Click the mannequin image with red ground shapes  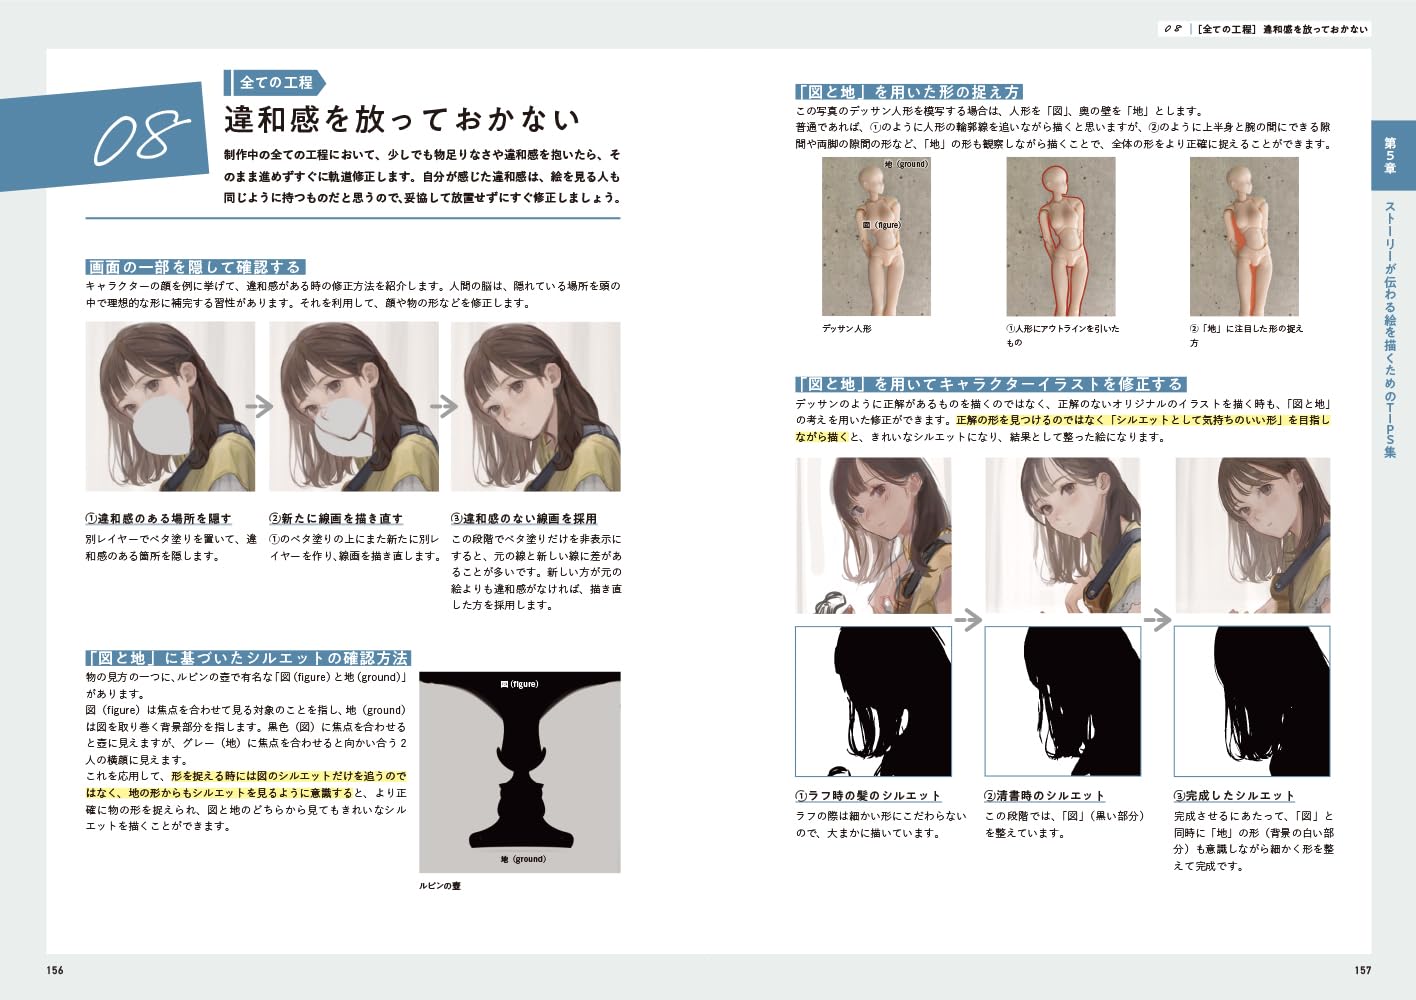(1244, 236)
